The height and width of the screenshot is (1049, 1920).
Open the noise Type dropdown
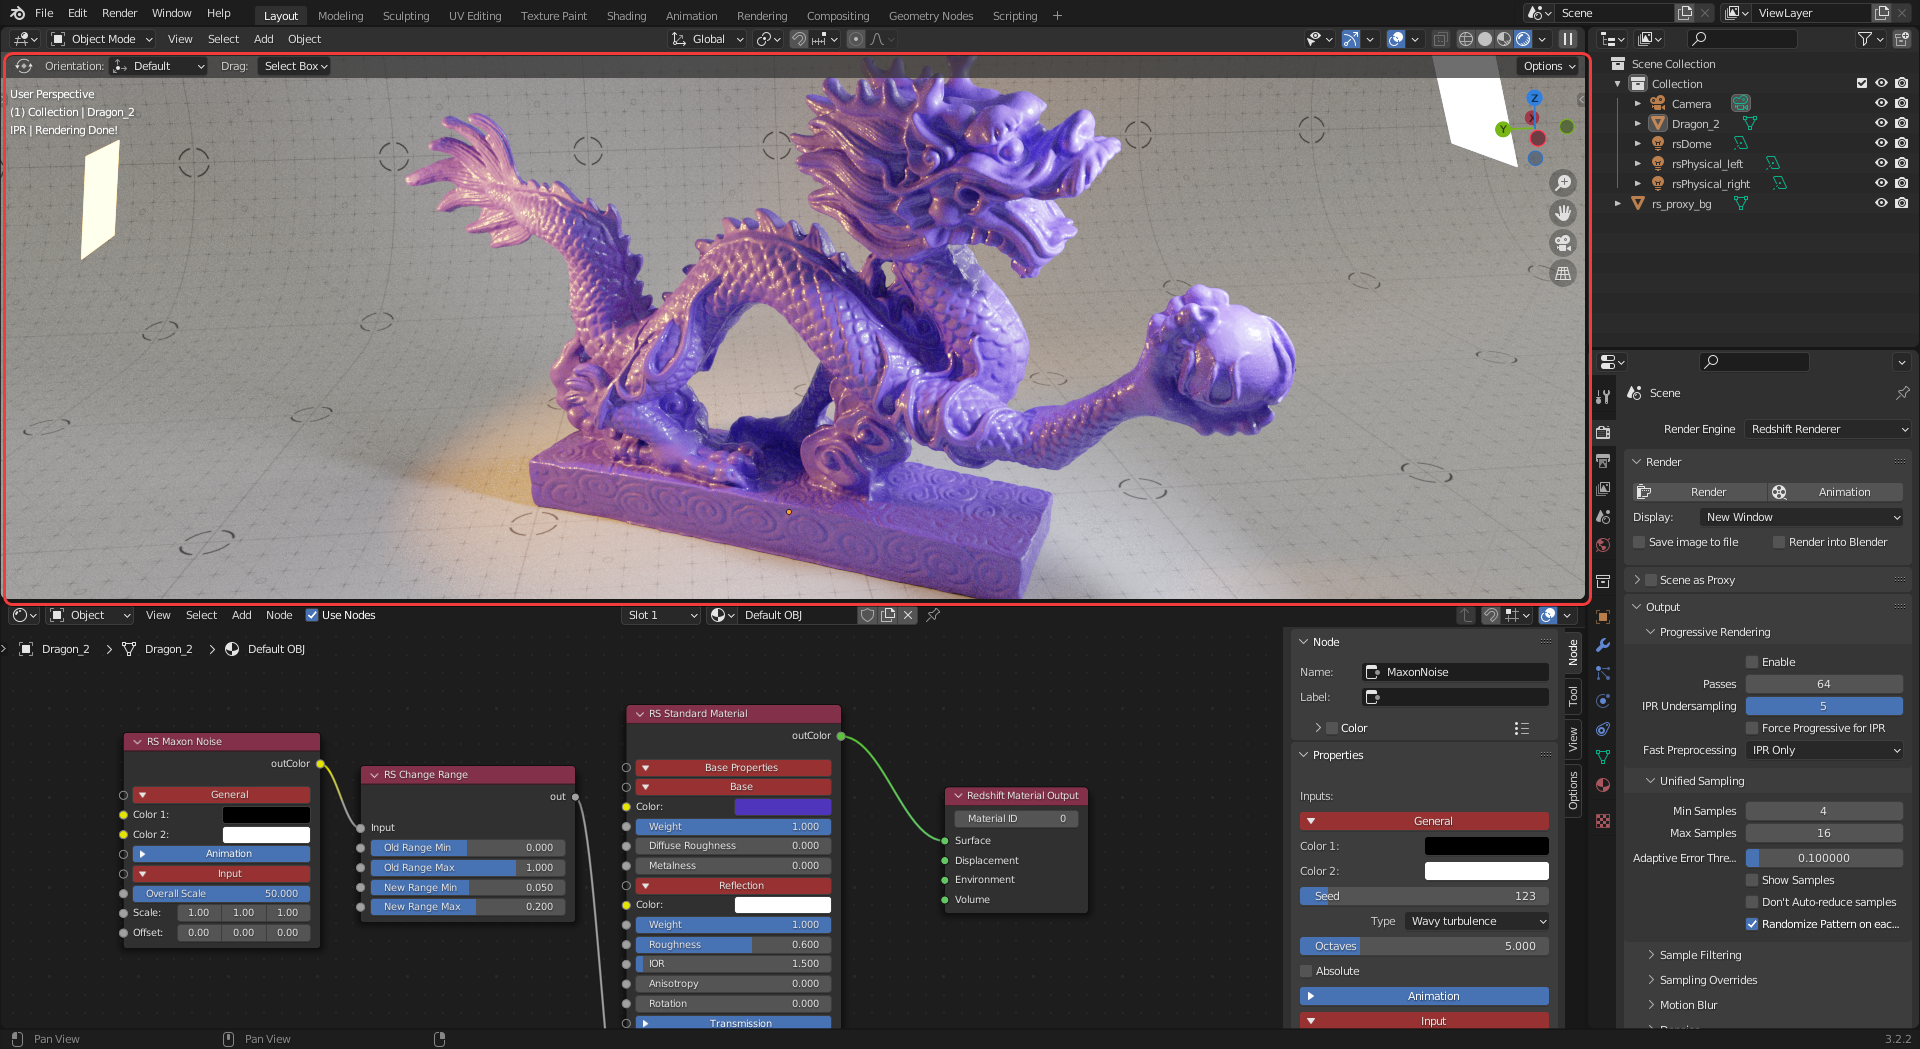point(1477,921)
